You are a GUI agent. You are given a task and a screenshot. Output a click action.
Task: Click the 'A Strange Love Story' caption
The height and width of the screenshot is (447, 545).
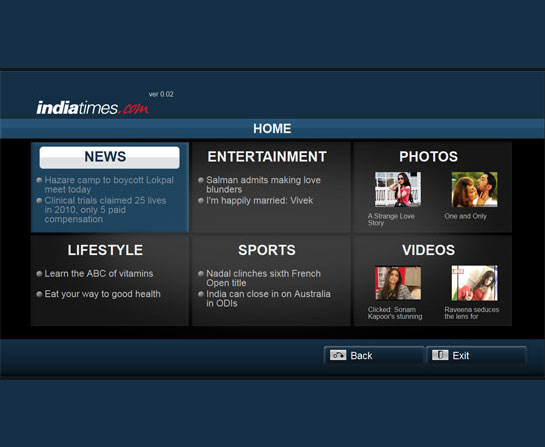click(391, 219)
